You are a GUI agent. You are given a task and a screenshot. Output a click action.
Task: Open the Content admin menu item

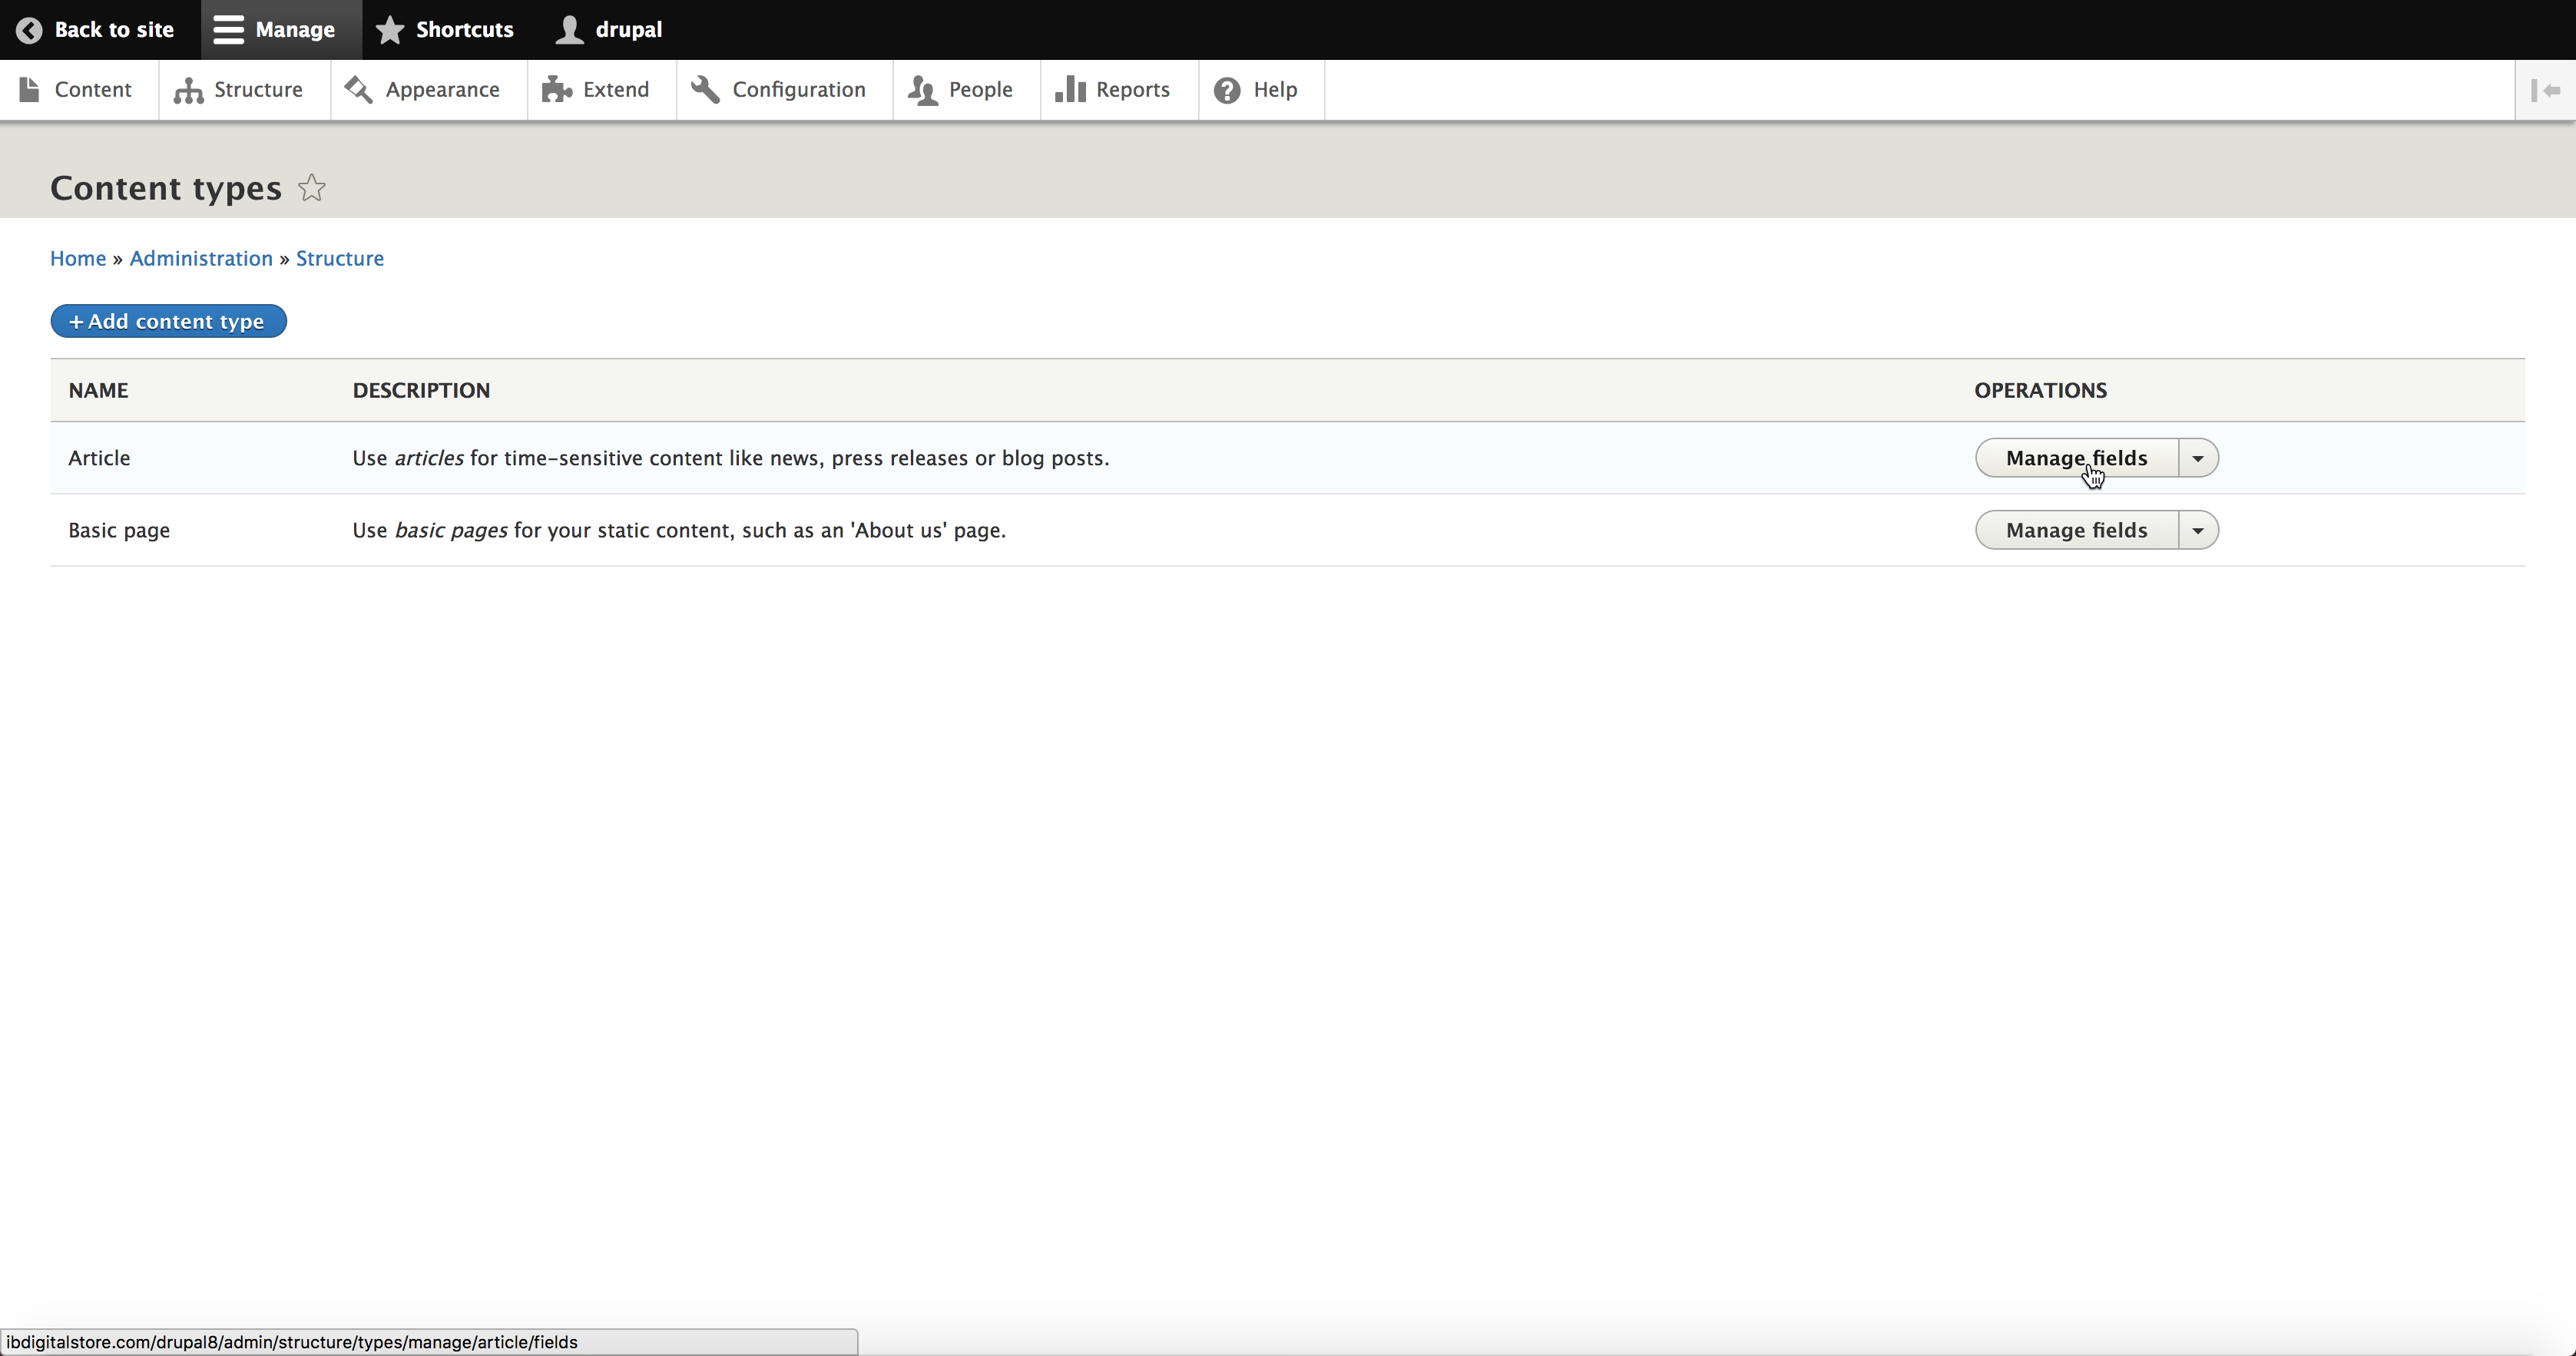pos(77,90)
